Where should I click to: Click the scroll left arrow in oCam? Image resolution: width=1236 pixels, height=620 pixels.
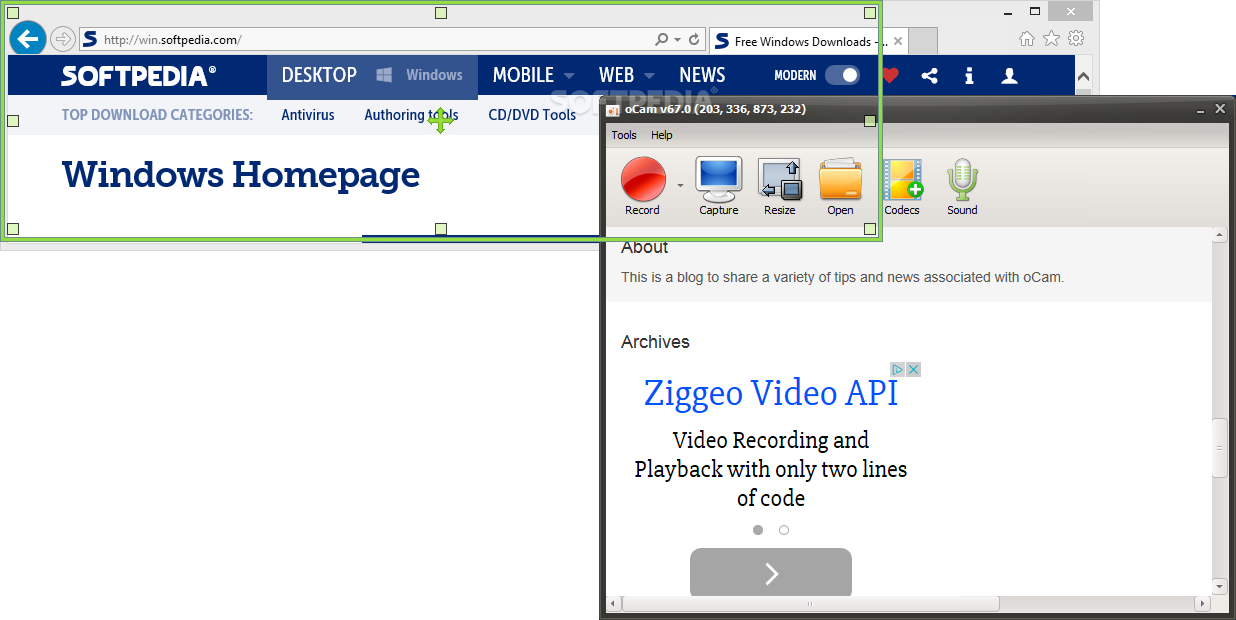614,603
